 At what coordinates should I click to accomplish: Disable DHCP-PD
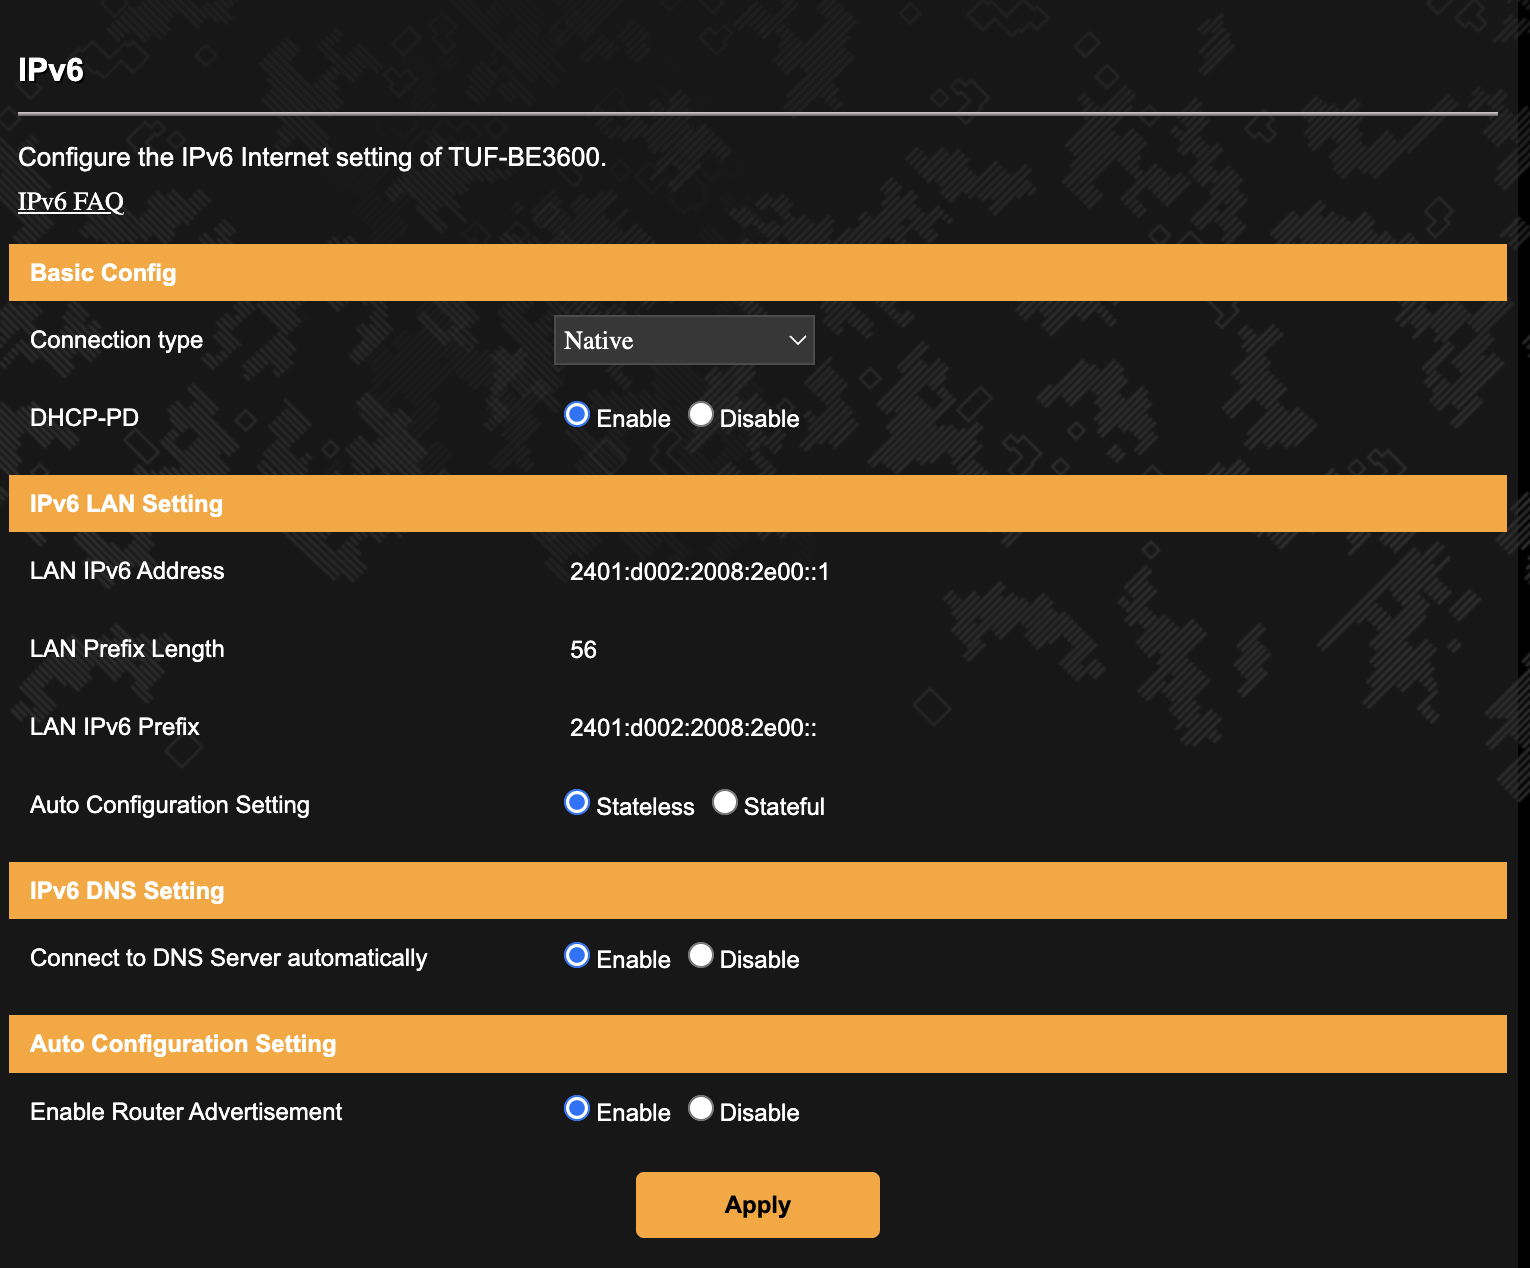(701, 415)
